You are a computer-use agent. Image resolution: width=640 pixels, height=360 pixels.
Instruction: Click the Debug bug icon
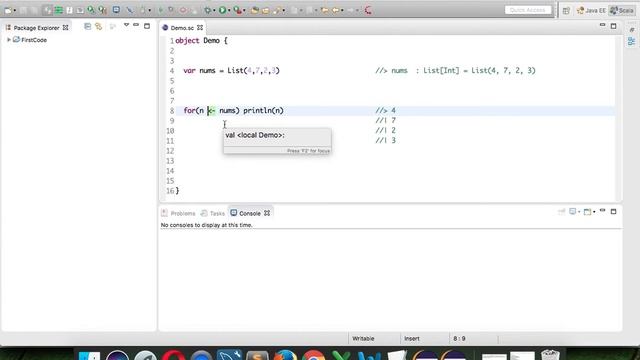[207, 10]
